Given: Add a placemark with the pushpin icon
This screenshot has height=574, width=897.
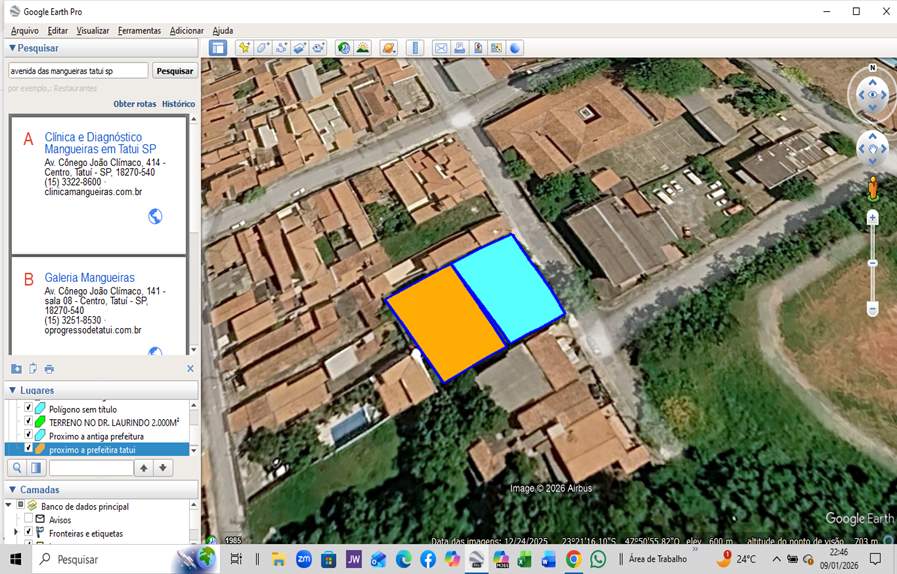Looking at the screenshot, I should coord(244,48).
